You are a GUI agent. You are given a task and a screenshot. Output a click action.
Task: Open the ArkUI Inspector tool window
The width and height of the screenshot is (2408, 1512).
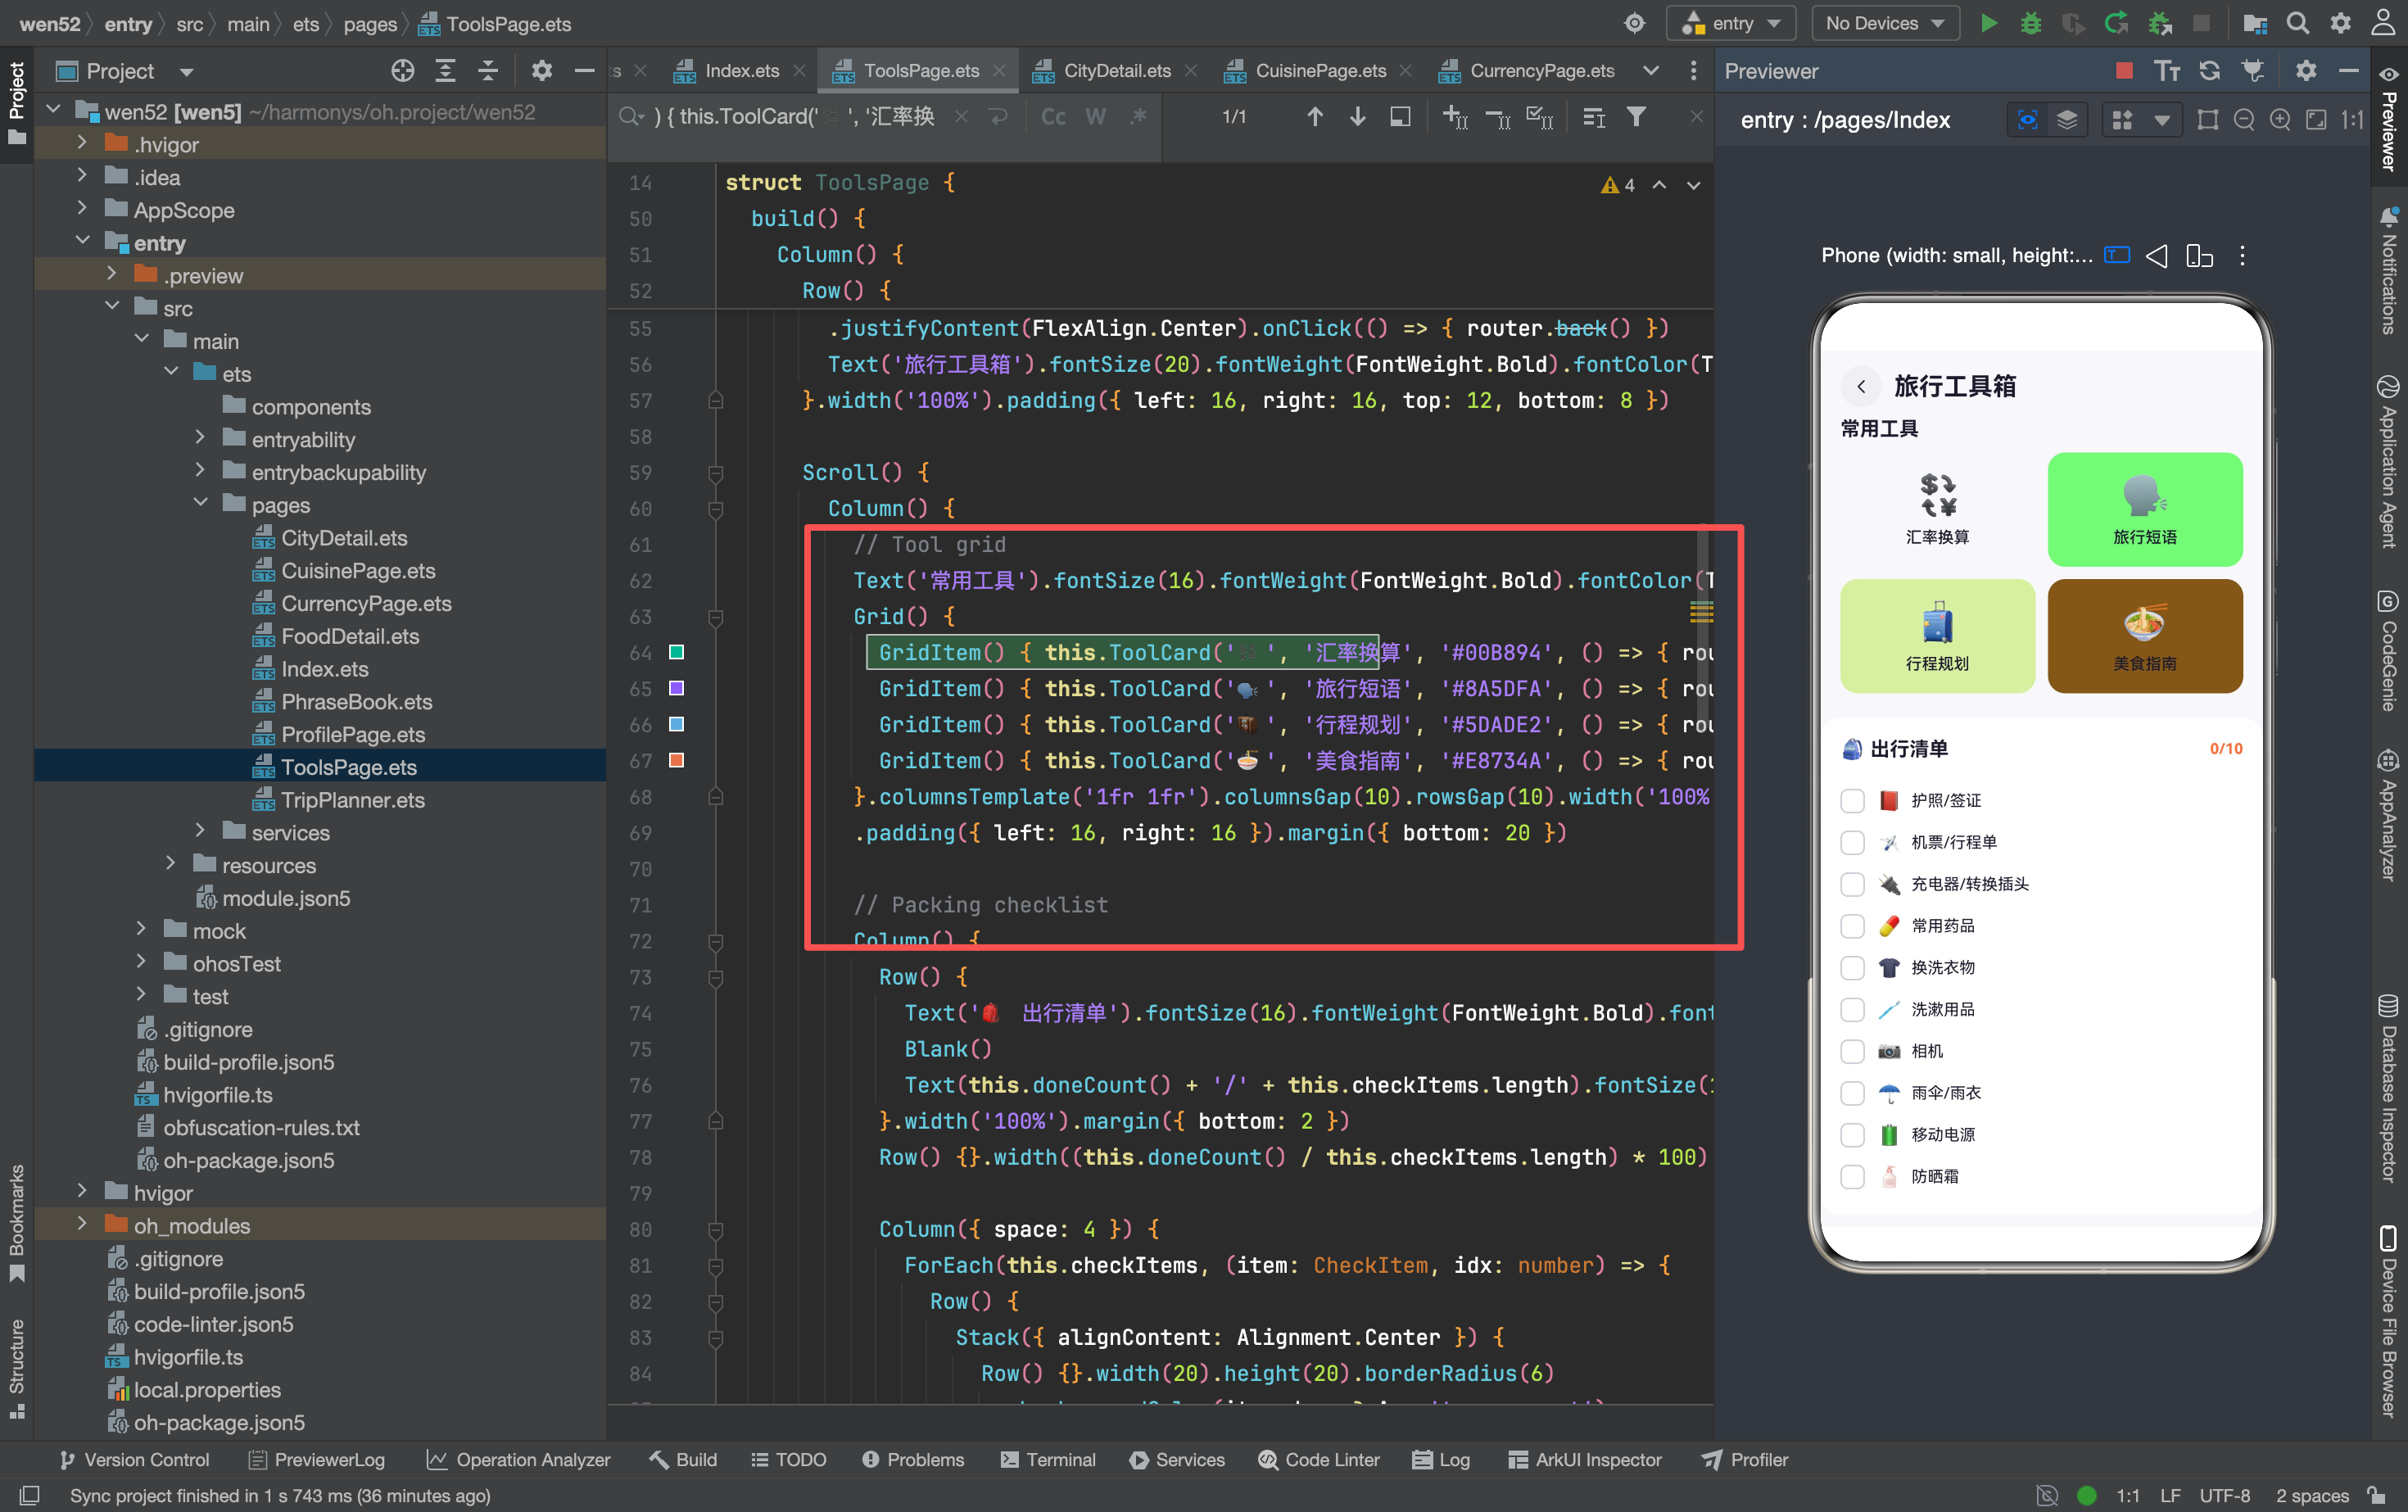(1585, 1460)
